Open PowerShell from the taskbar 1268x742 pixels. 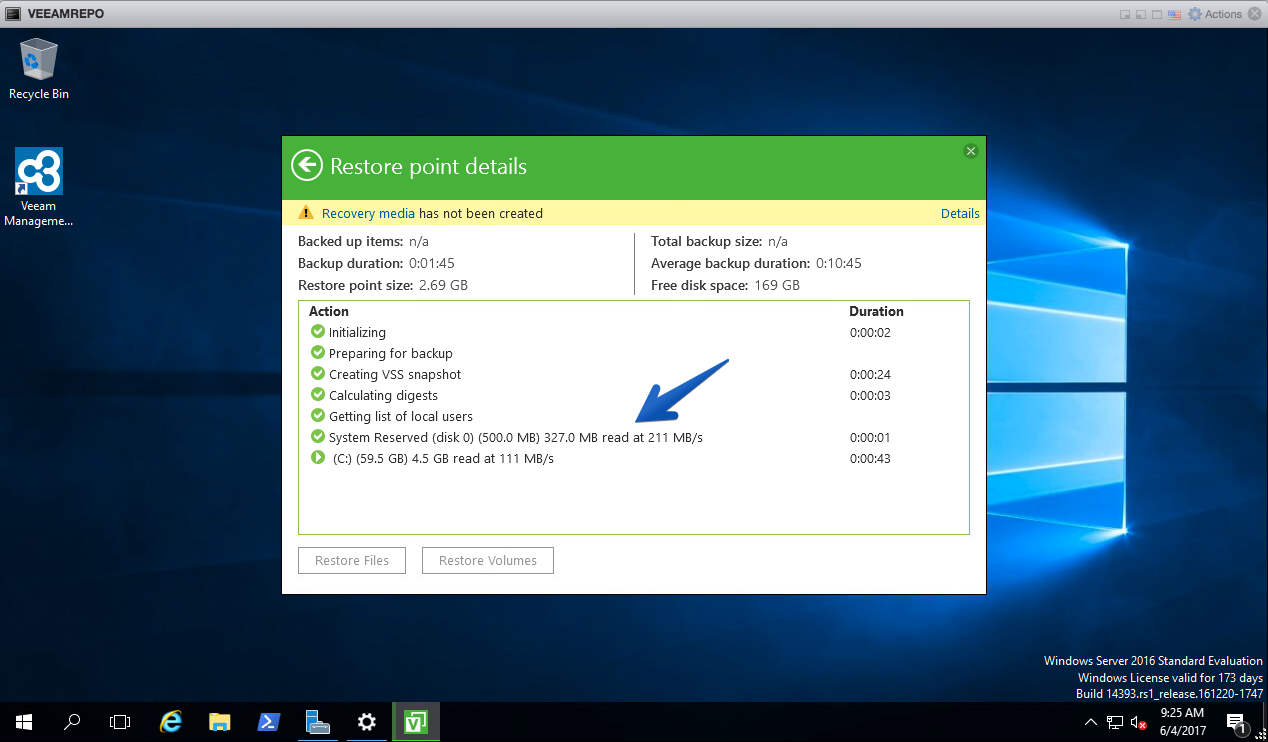click(x=269, y=721)
